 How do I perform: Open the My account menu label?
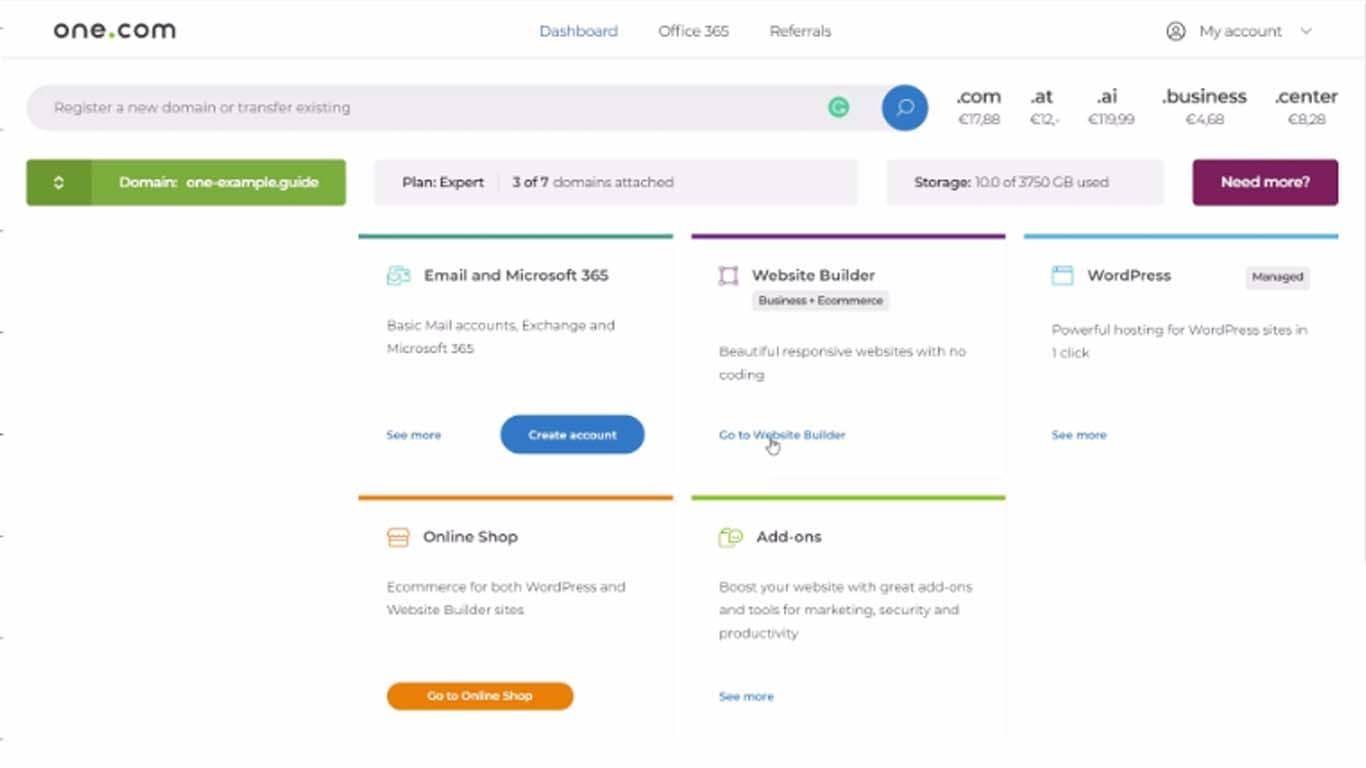click(1240, 31)
